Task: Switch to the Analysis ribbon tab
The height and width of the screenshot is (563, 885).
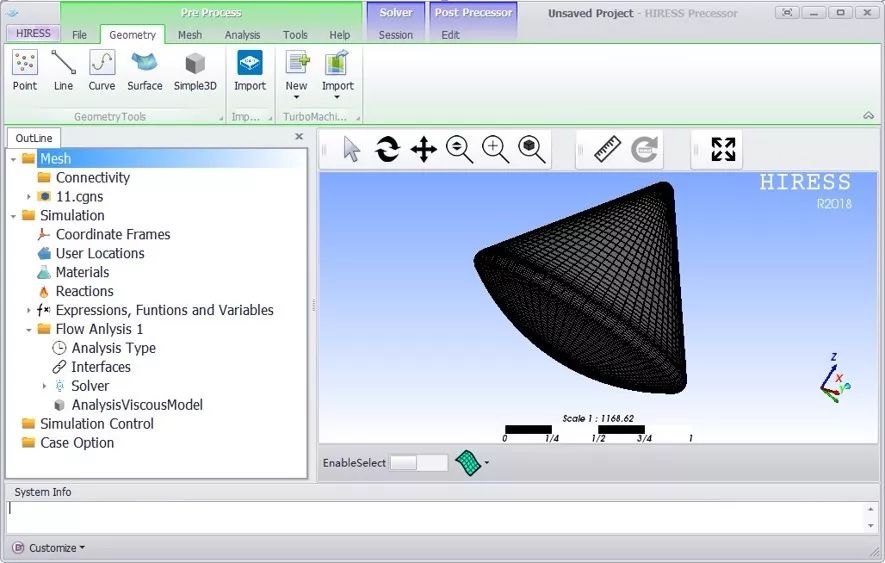Action: click(242, 35)
